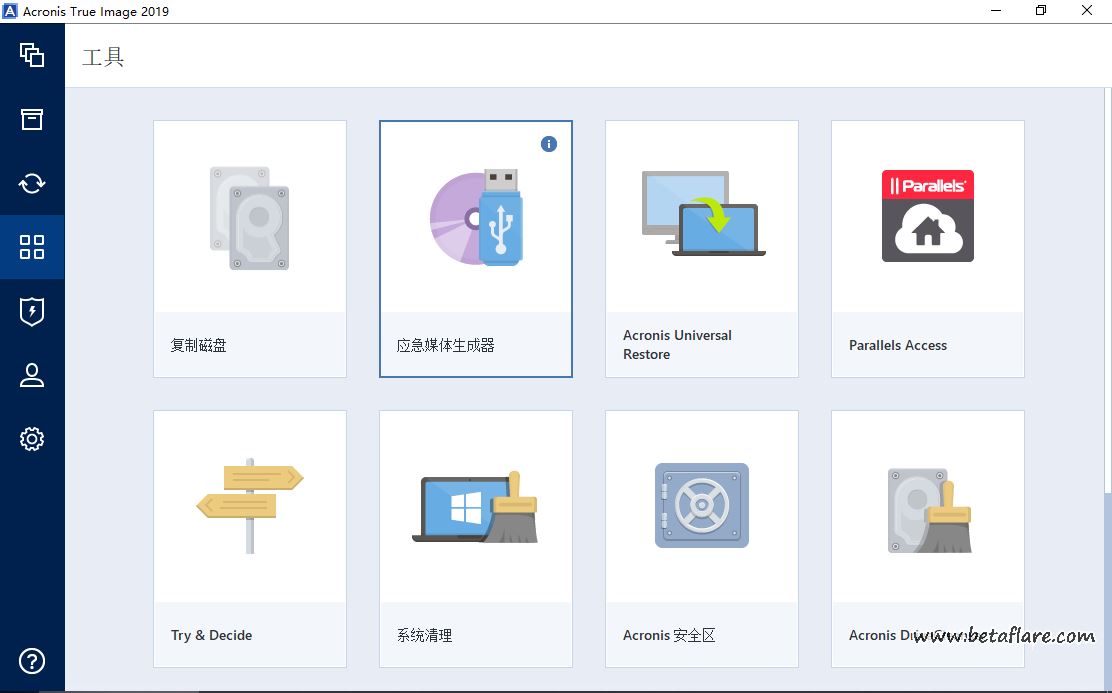Open the Archive section in sidebar

pos(32,119)
